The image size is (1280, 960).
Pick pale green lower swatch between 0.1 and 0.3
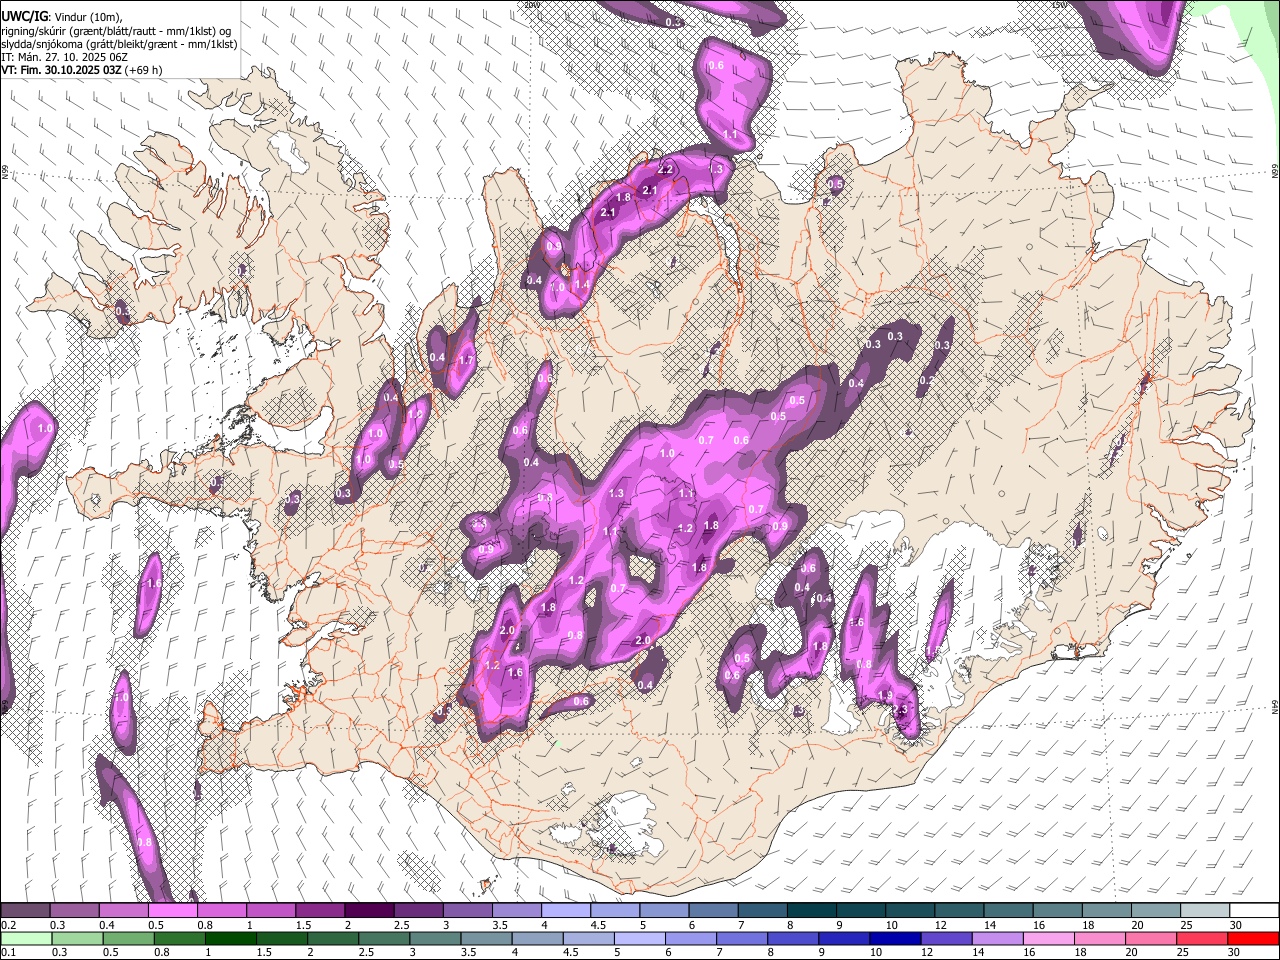point(25,939)
